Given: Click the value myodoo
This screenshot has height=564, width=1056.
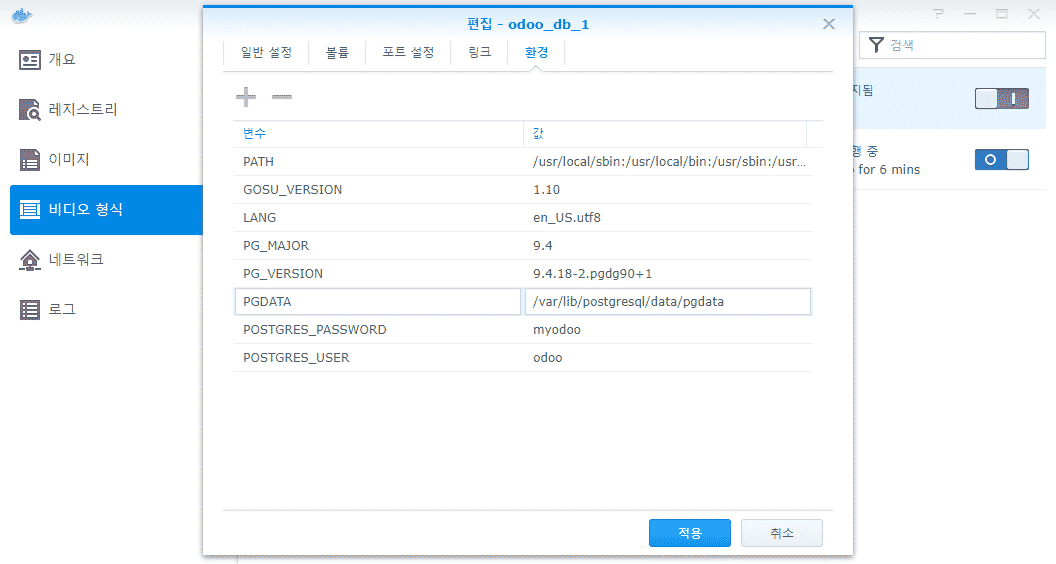Looking at the screenshot, I should point(556,330).
